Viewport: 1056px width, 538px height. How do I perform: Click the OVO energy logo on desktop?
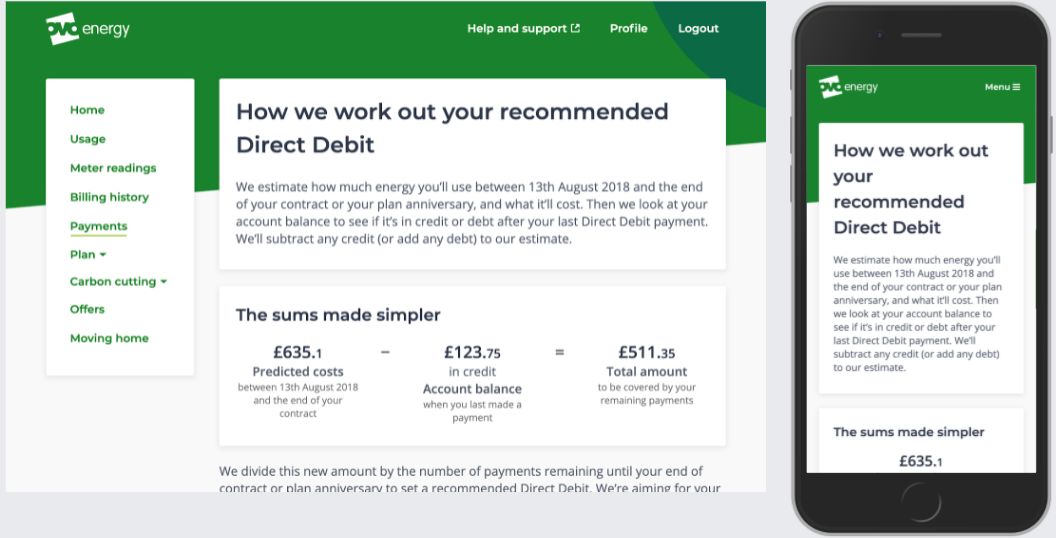click(88, 28)
